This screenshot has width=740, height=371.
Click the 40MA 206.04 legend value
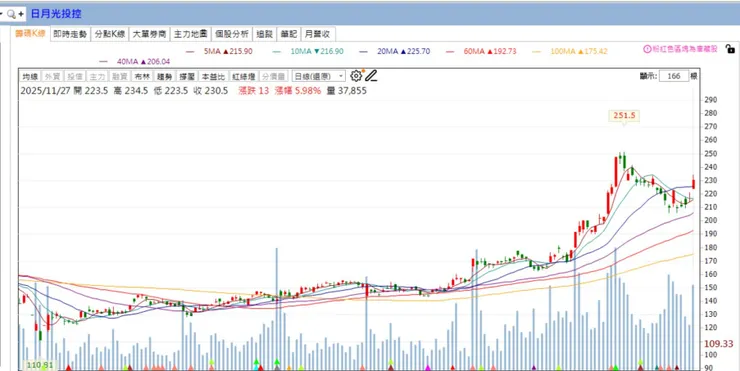tap(143, 61)
